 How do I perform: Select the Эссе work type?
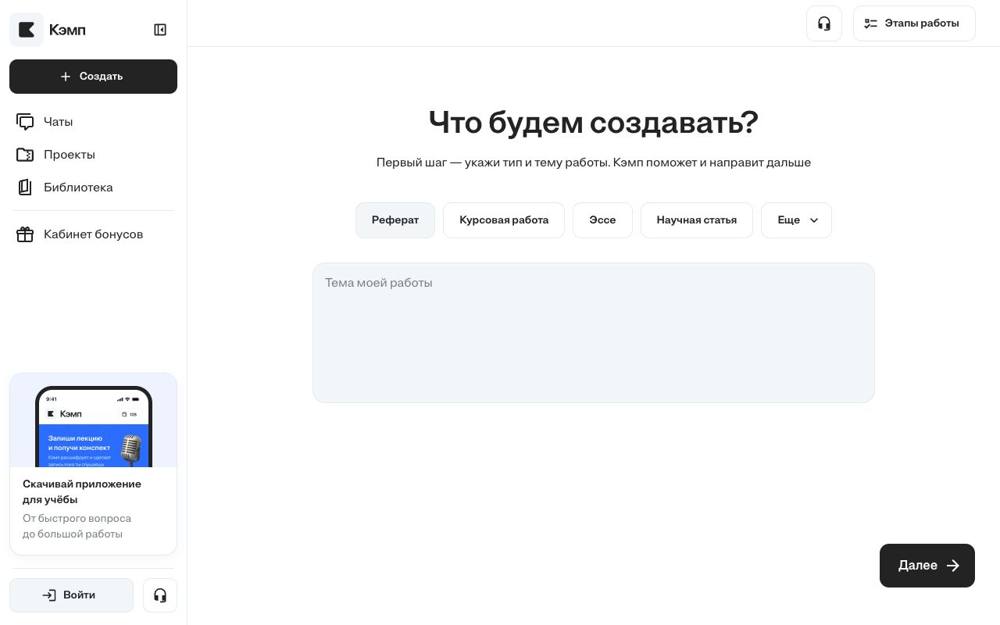click(602, 220)
